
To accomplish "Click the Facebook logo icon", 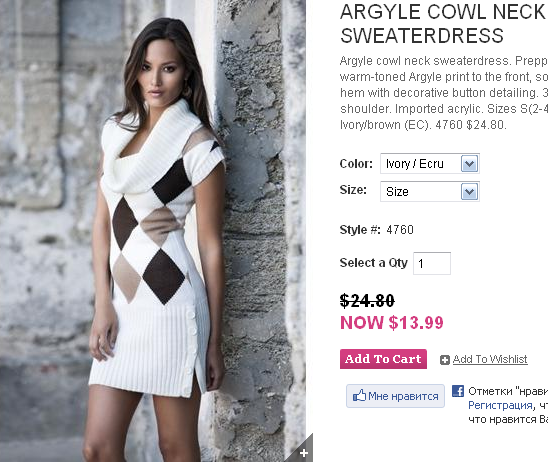I will [x=458, y=391].
